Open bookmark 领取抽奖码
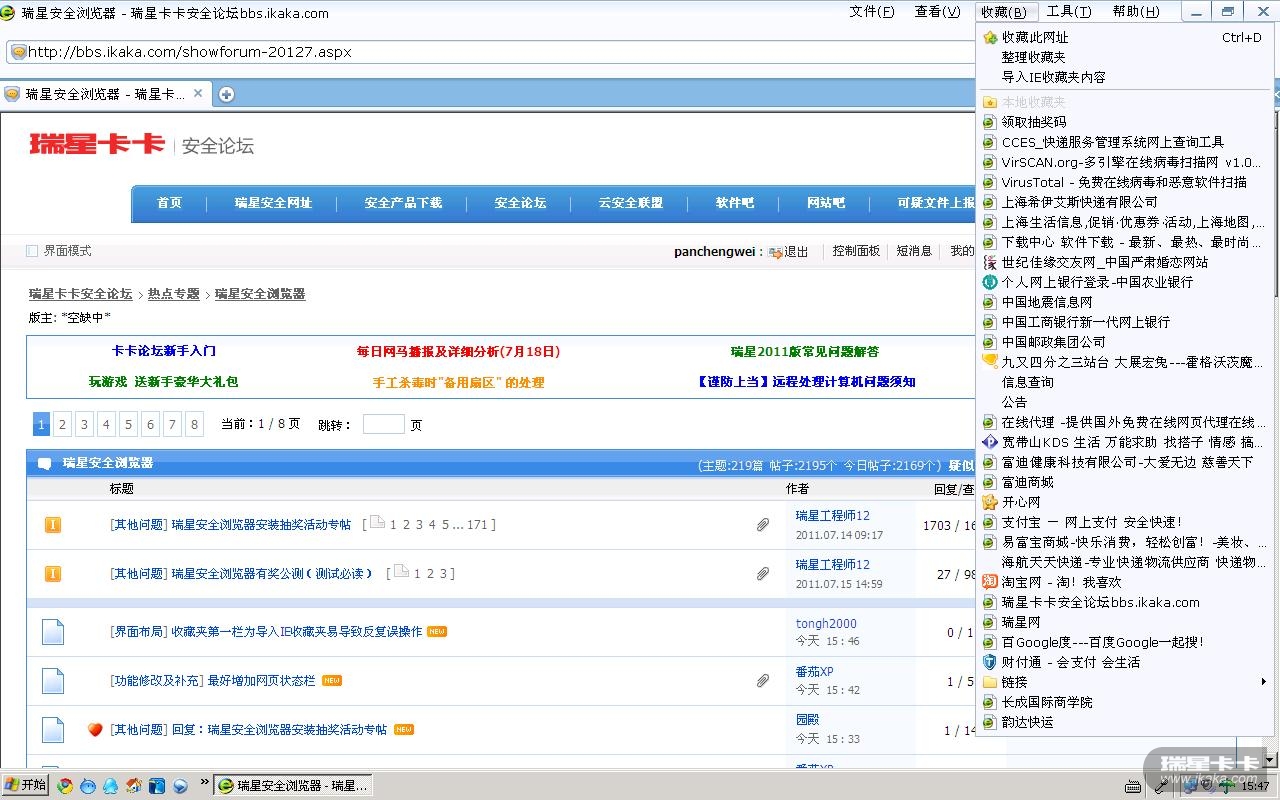1280x800 pixels. (1125, 122)
